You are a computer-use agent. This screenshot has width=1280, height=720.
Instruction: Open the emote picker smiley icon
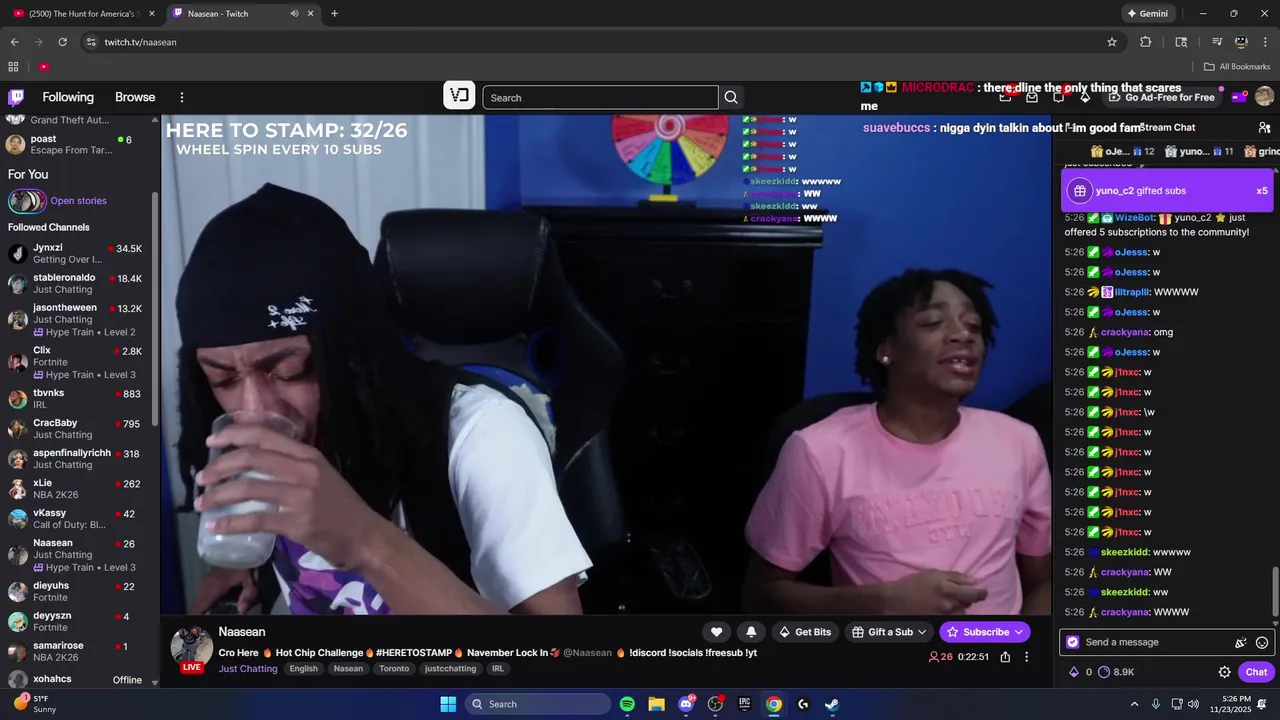pyautogui.click(x=1262, y=643)
